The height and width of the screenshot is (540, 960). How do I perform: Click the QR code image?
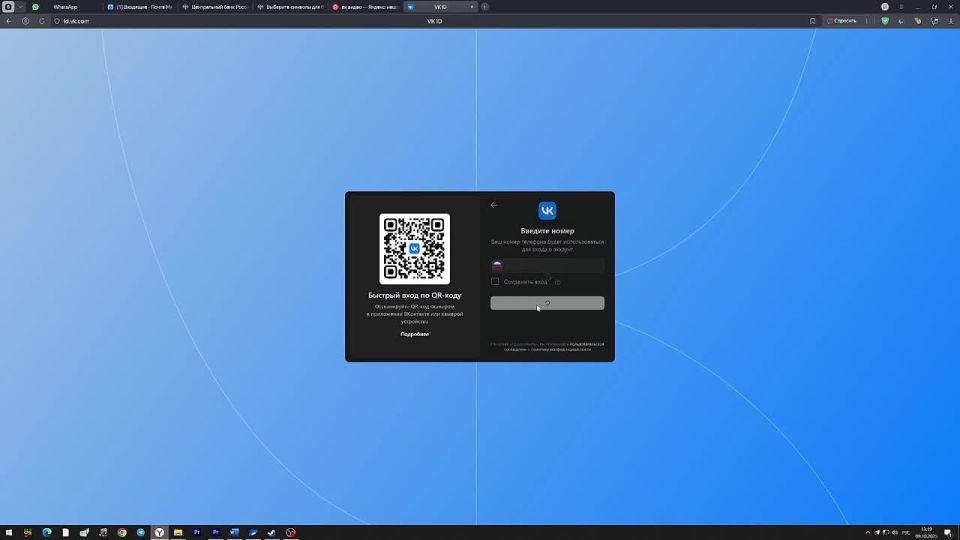click(414, 249)
